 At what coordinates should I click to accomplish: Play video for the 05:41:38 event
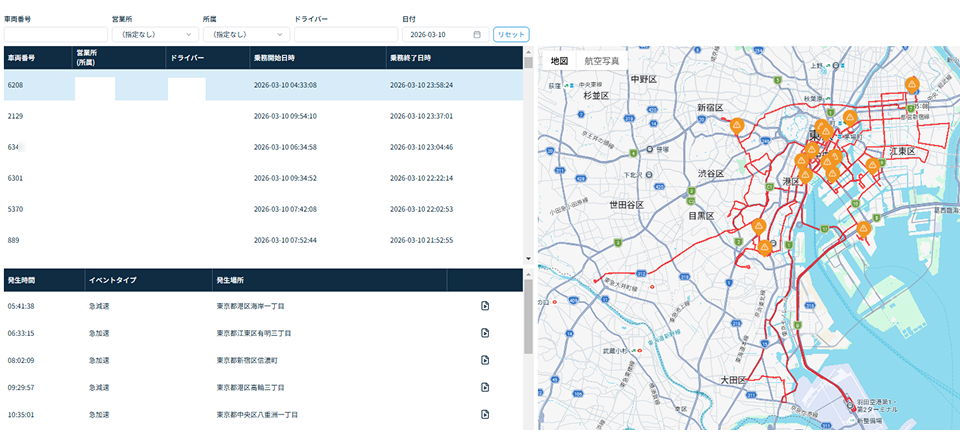(485, 306)
